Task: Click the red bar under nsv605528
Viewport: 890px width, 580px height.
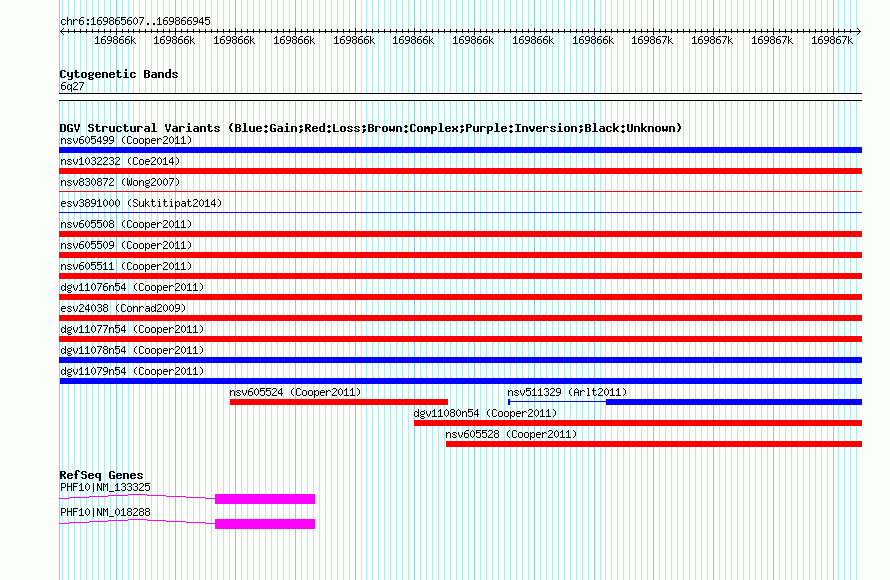Action: [x=654, y=444]
